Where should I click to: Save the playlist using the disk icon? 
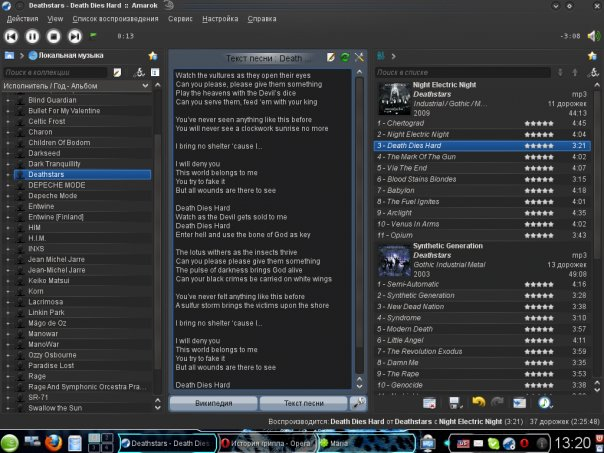(455, 403)
